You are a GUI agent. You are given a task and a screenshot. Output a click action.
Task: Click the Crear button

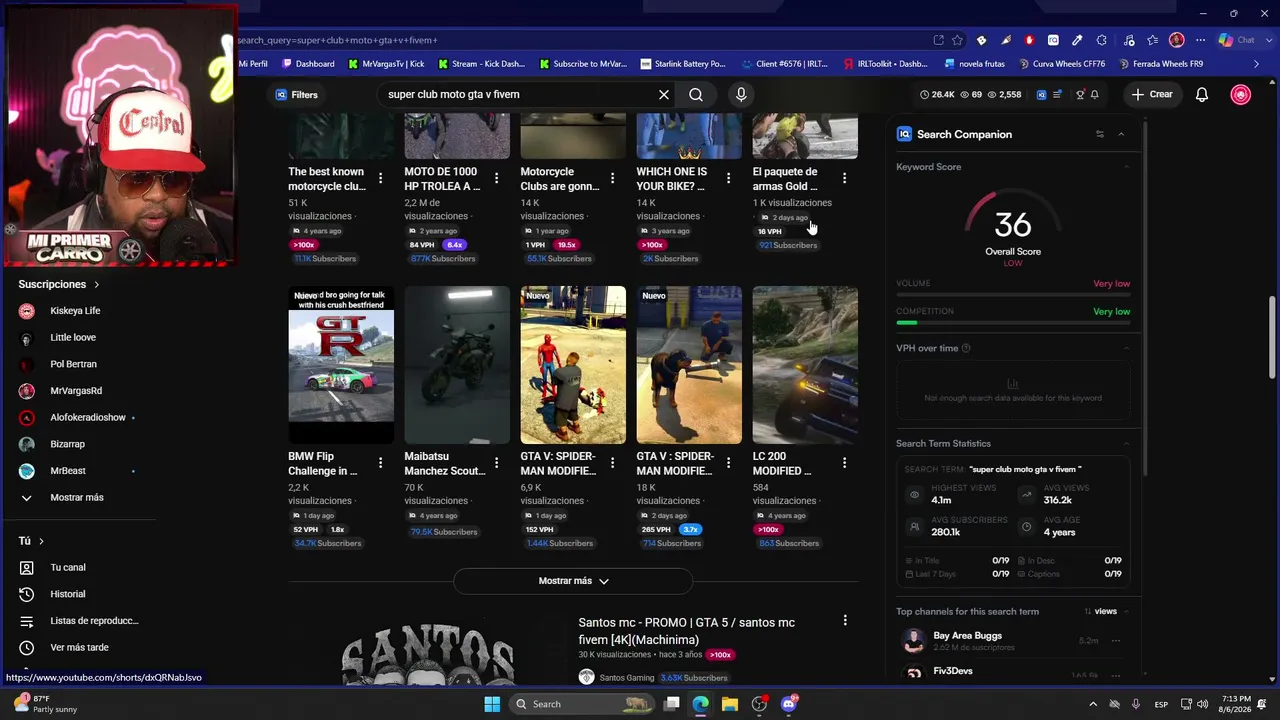1152,94
